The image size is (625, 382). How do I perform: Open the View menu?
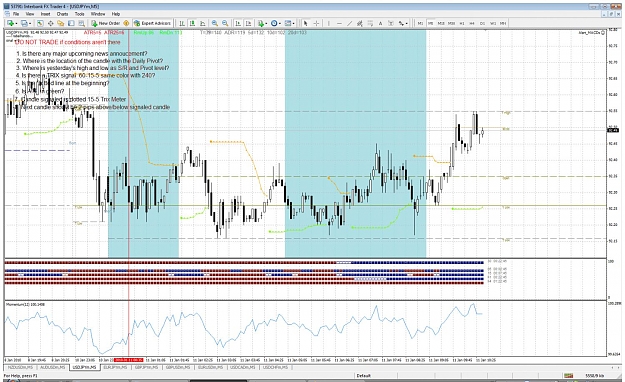pyautogui.click(x=30, y=14)
